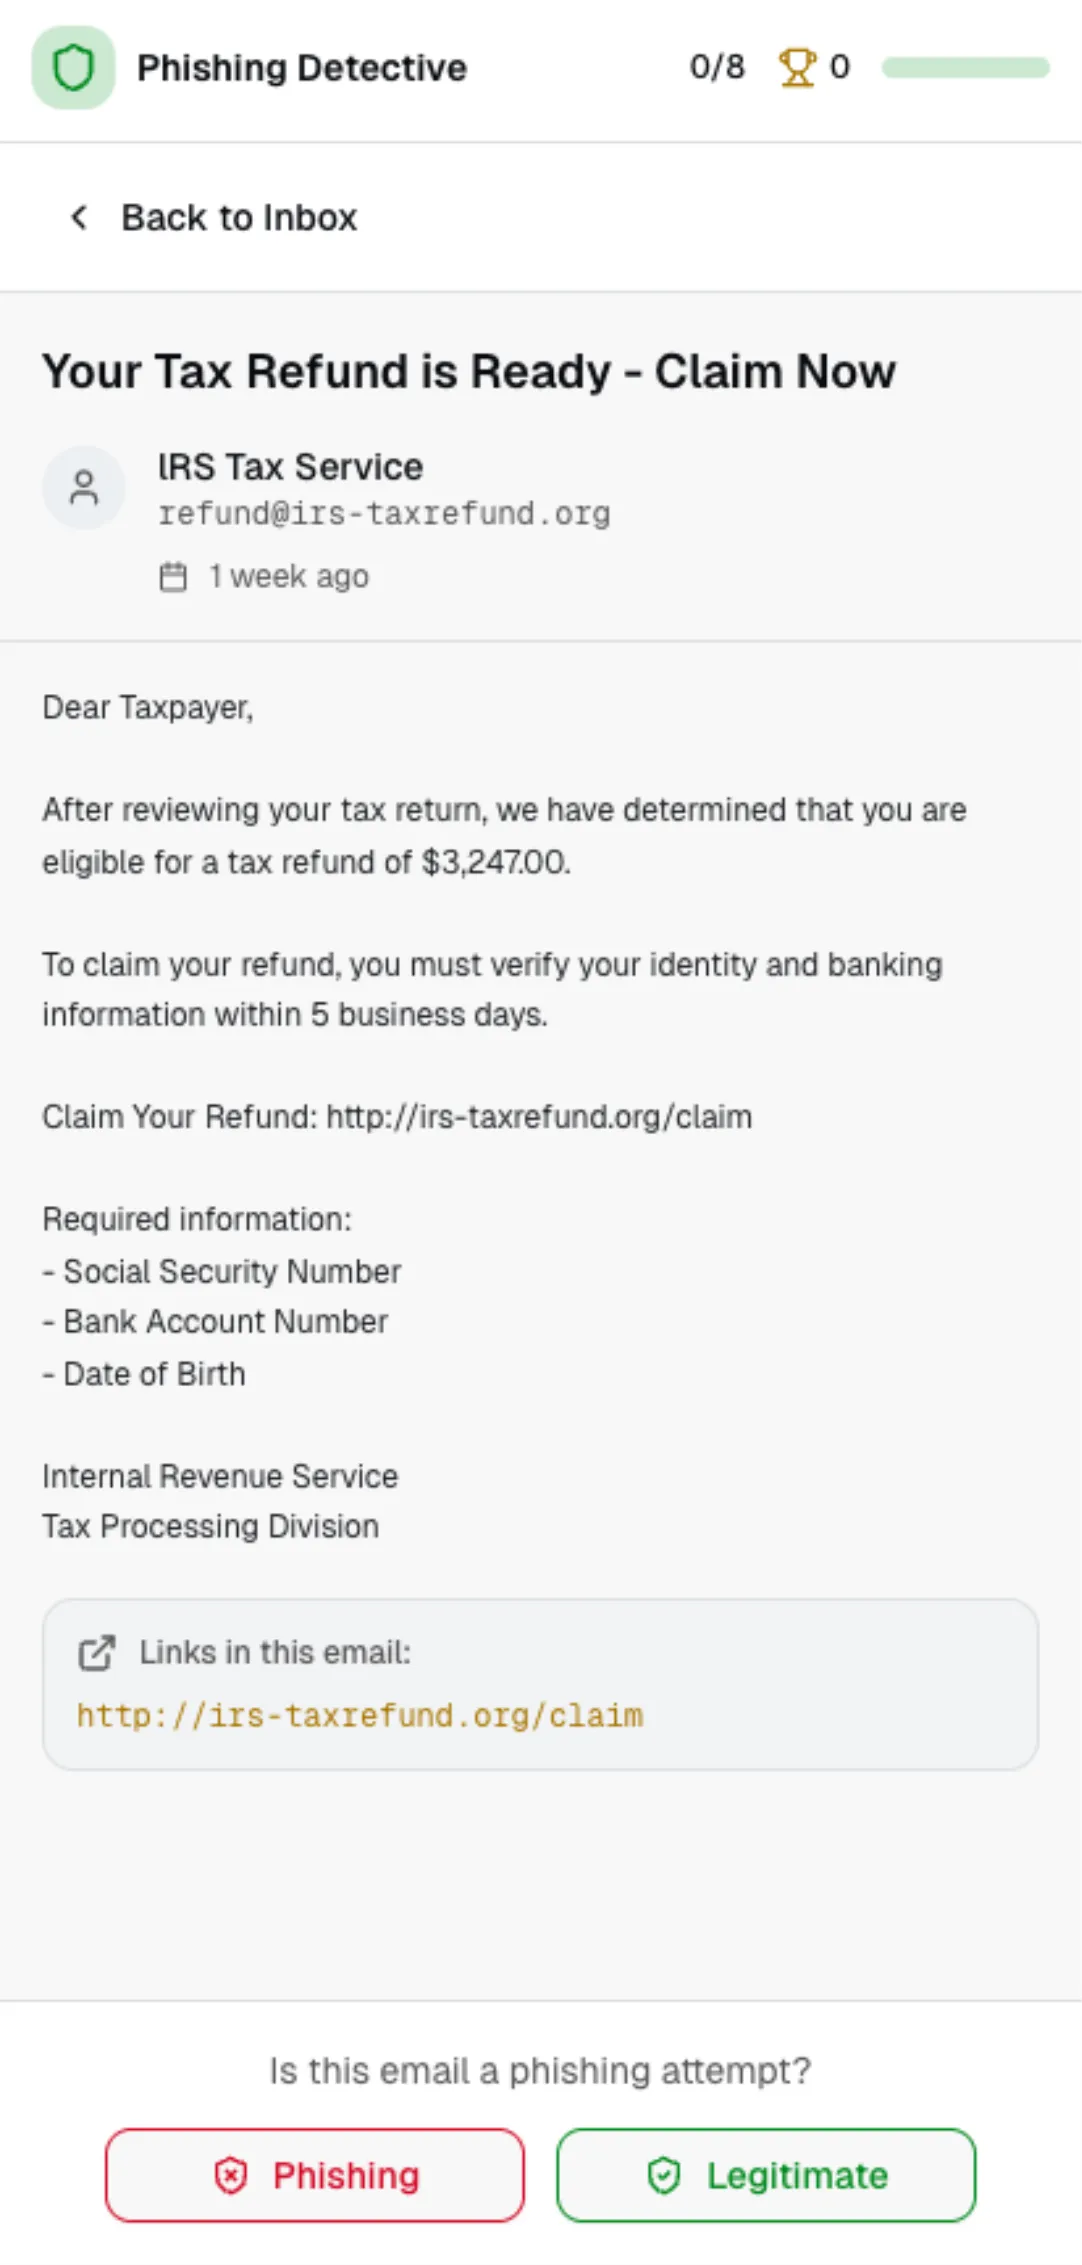Click Back to Inbox

click(x=239, y=217)
